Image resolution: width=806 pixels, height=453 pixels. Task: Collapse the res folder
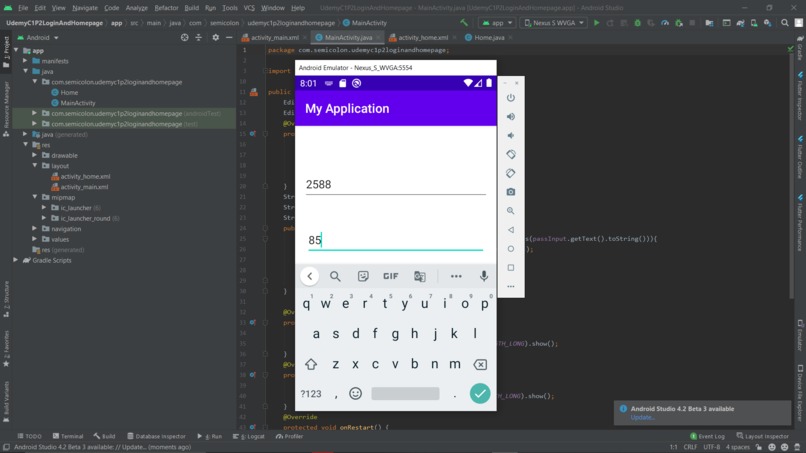pyautogui.click(x=25, y=145)
